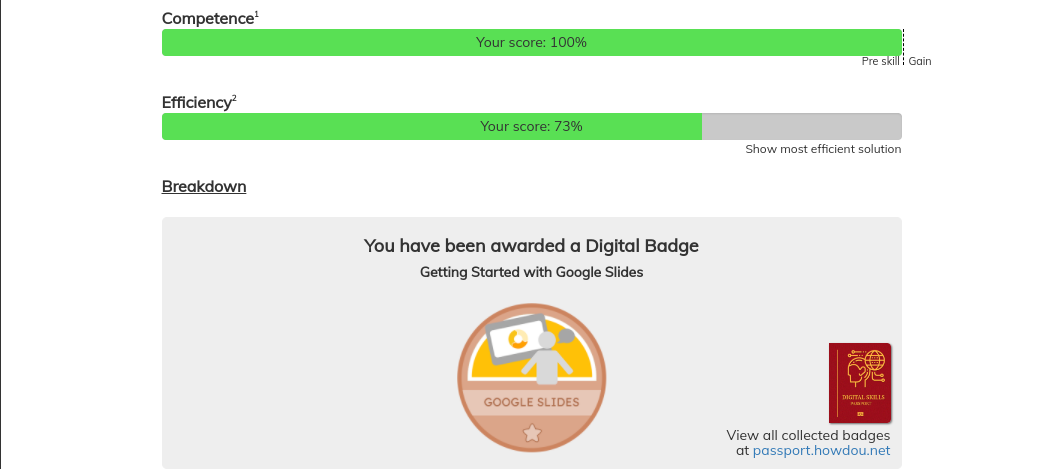The image size is (1056, 469).
Task: Click the red Digital Skills Passport icon
Action: click(859, 383)
